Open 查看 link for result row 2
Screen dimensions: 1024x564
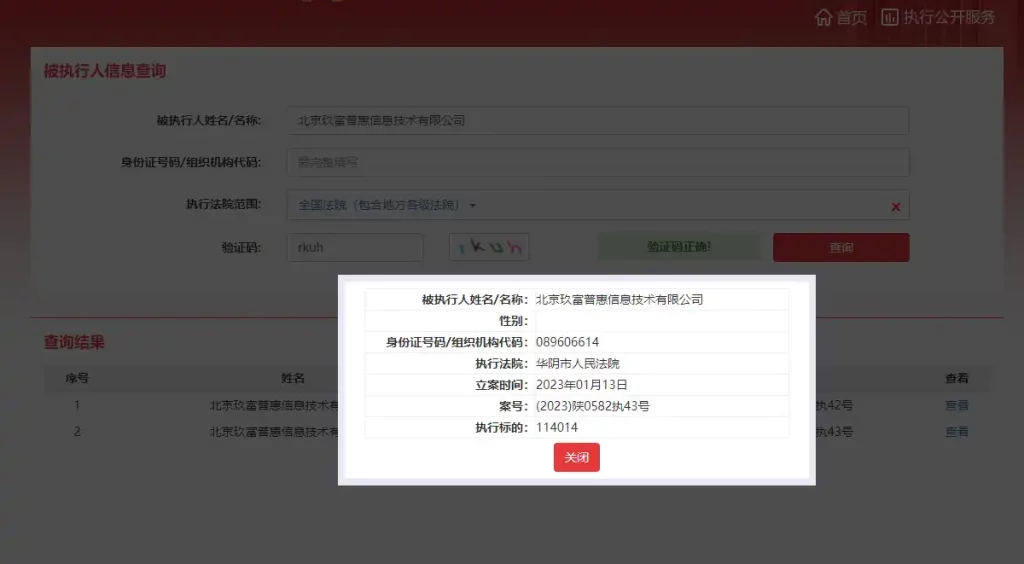click(x=956, y=432)
